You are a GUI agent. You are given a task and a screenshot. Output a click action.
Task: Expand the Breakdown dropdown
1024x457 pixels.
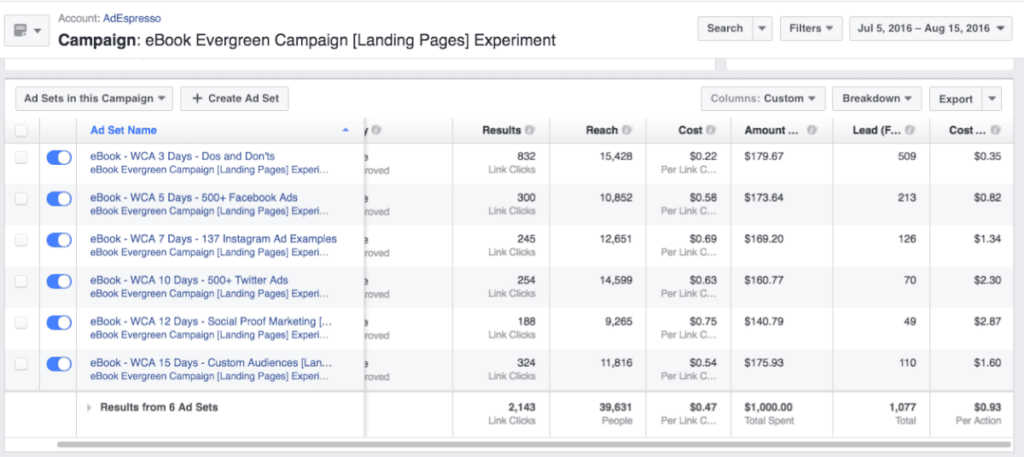point(876,99)
